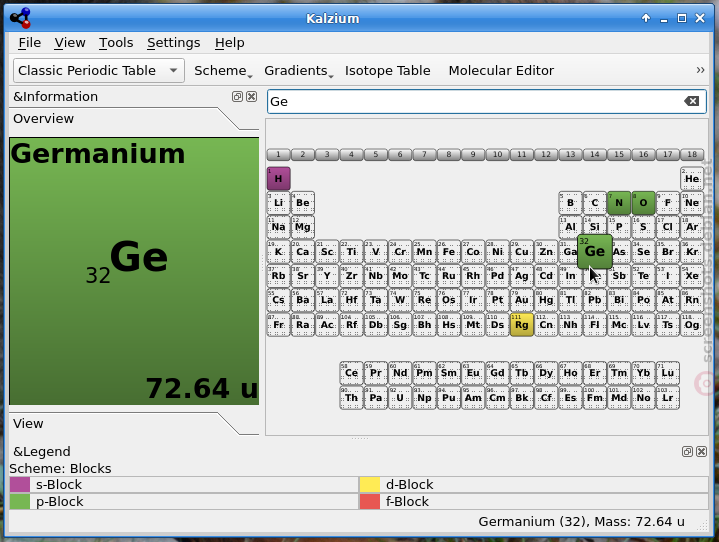This screenshot has width=719, height=542.
Task: Select the Xenon (Xe) element tile
Action: point(692,276)
